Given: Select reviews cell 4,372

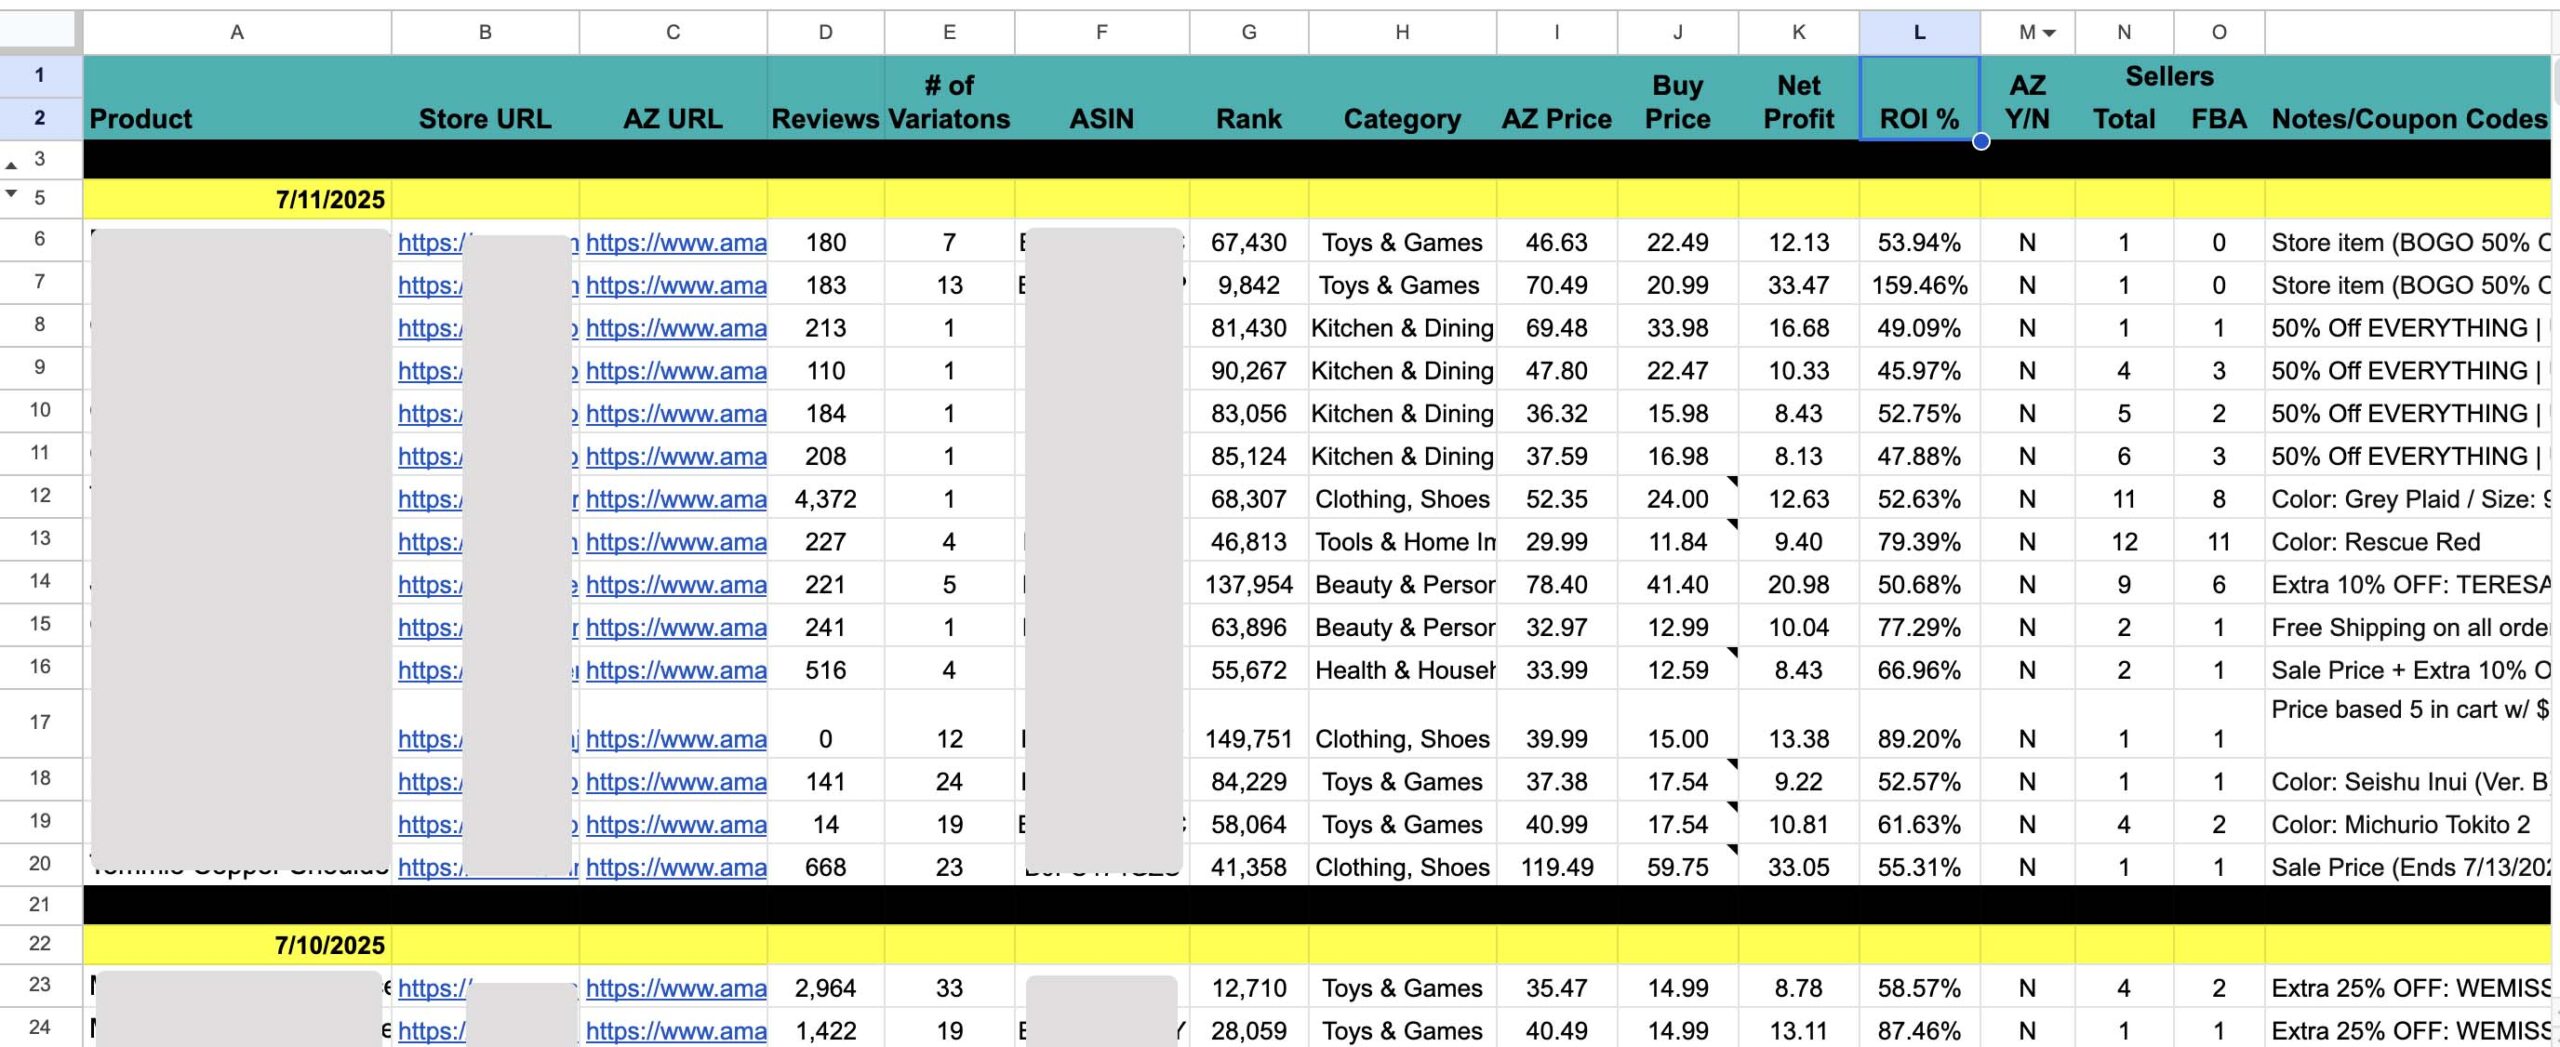Looking at the screenshot, I should click(x=825, y=499).
